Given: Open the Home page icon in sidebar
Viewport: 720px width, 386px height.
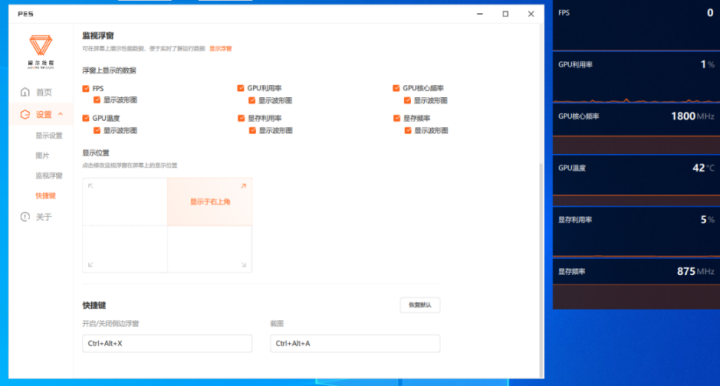Looking at the screenshot, I should pyautogui.click(x=25, y=92).
